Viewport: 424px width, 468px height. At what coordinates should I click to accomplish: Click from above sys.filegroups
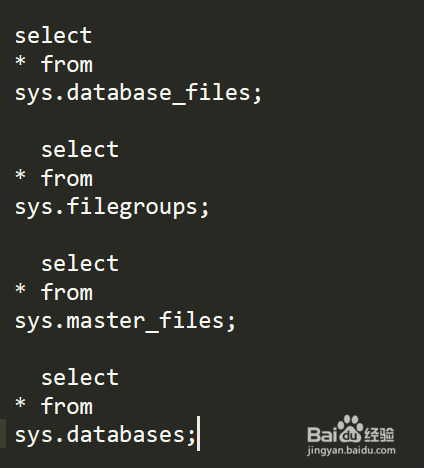(67, 178)
